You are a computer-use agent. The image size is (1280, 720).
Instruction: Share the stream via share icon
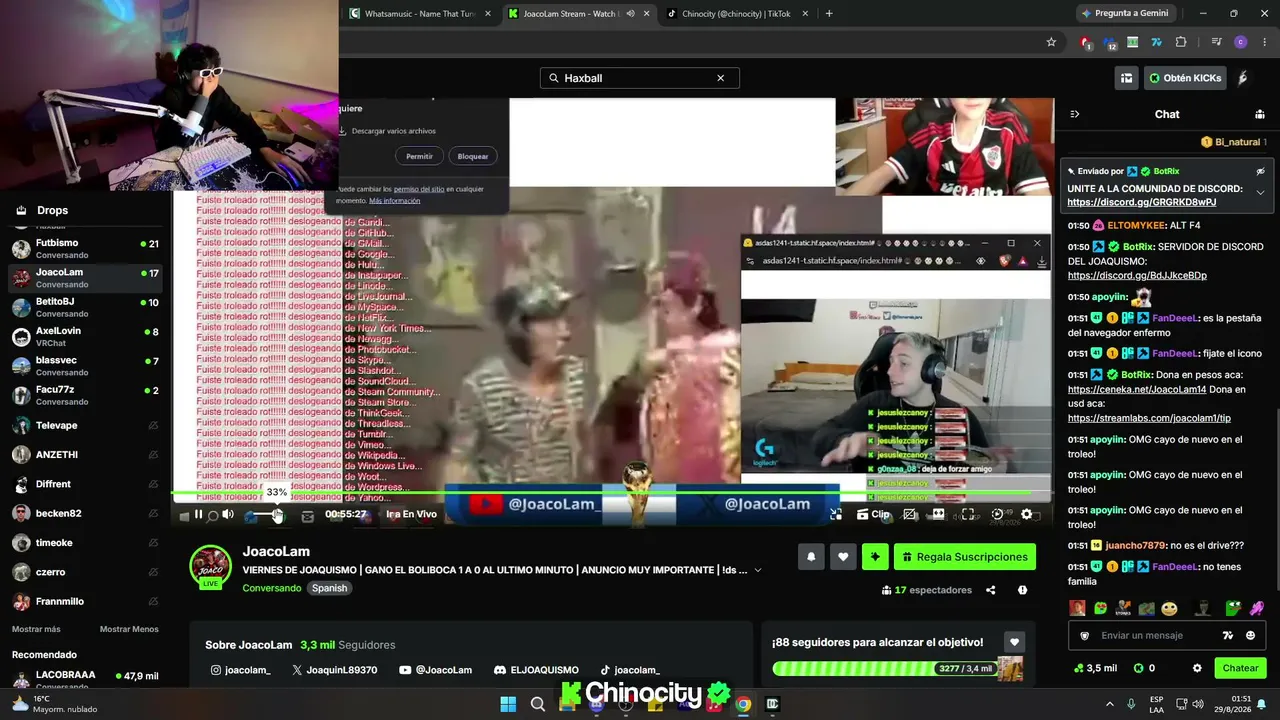pos(990,590)
